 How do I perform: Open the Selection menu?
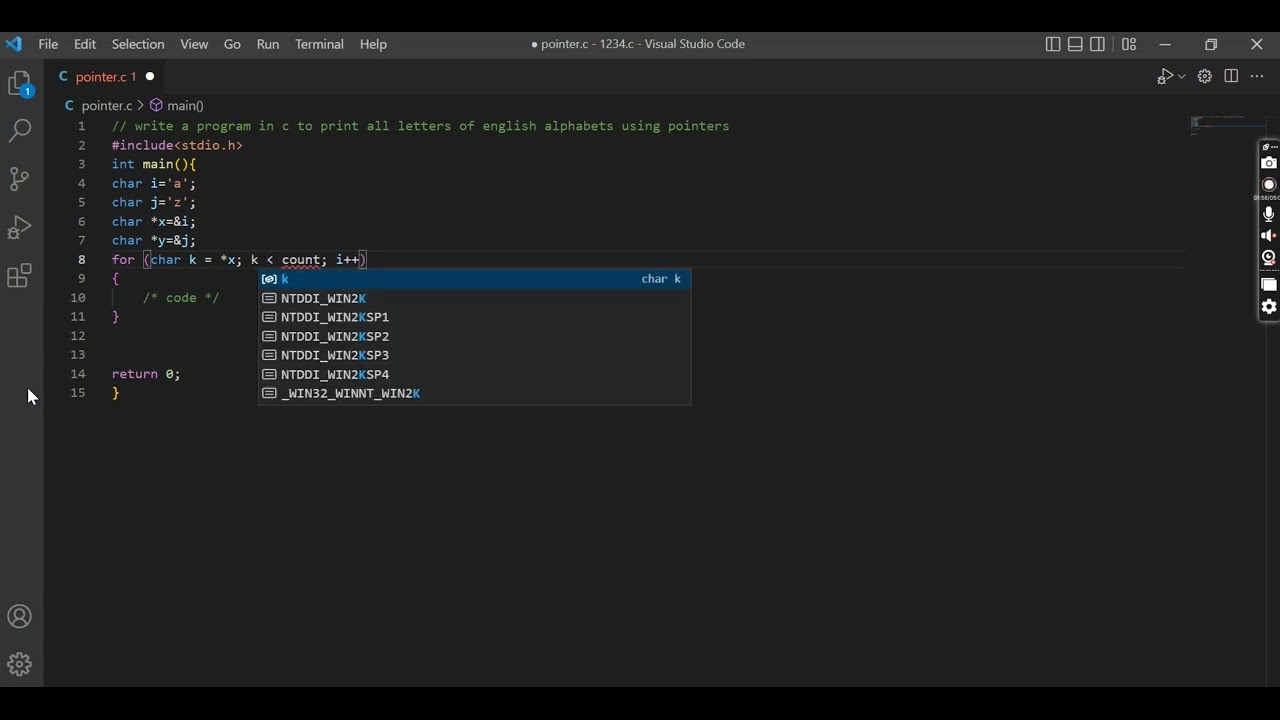pyautogui.click(x=138, y=44)
